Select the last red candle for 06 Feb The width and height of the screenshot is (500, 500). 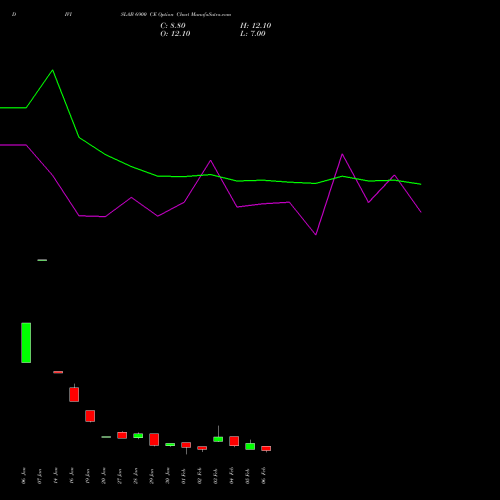[266, 449]
